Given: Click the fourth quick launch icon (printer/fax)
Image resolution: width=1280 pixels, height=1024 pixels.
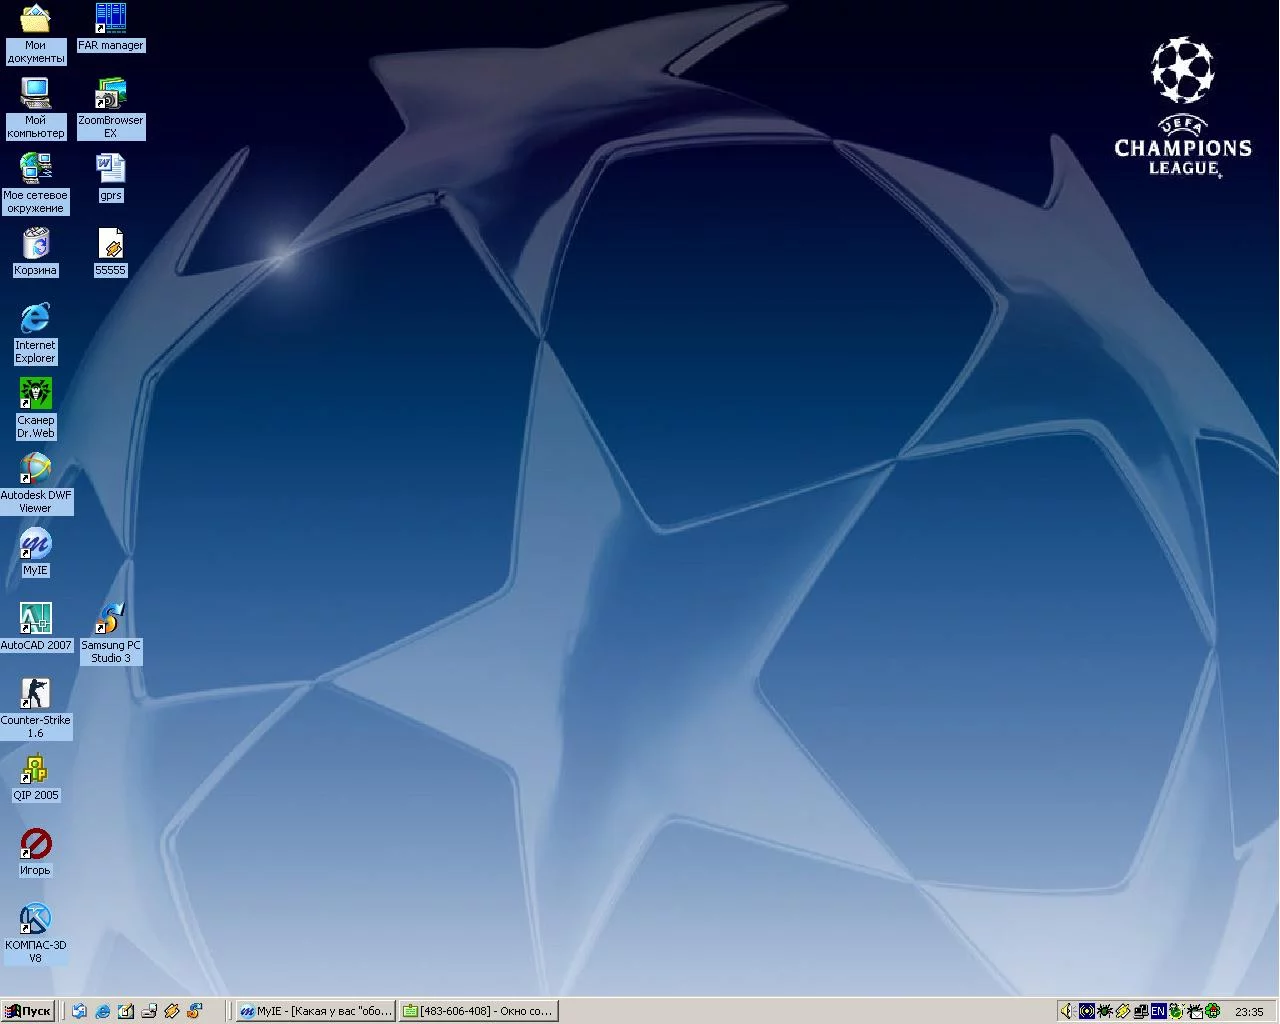Looking at the screenshot, I should (148, 1011).
